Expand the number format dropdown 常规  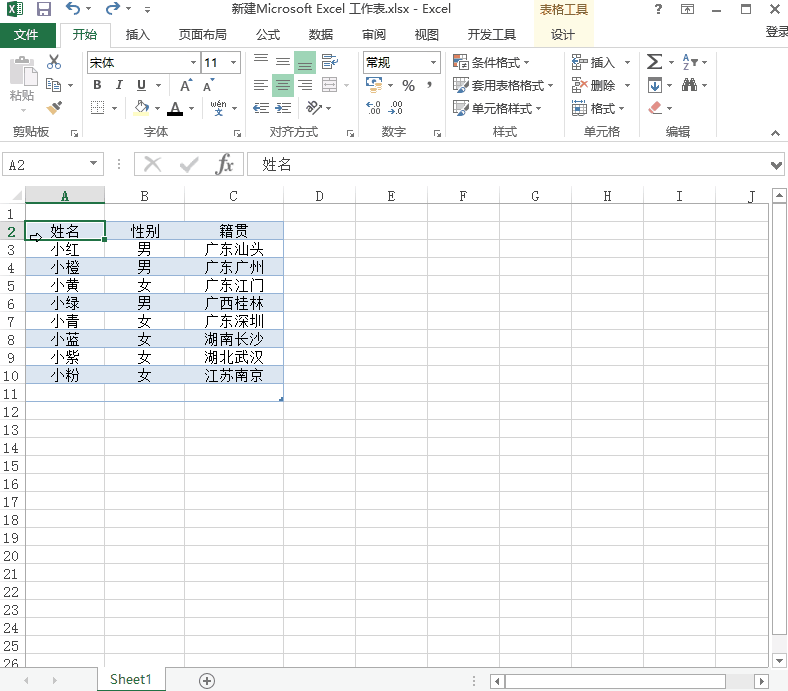tap(433, 62)
